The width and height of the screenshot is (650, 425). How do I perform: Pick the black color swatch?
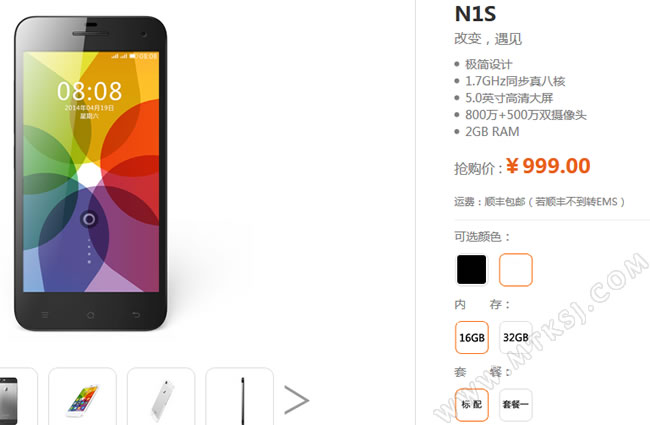click(471, 270)
